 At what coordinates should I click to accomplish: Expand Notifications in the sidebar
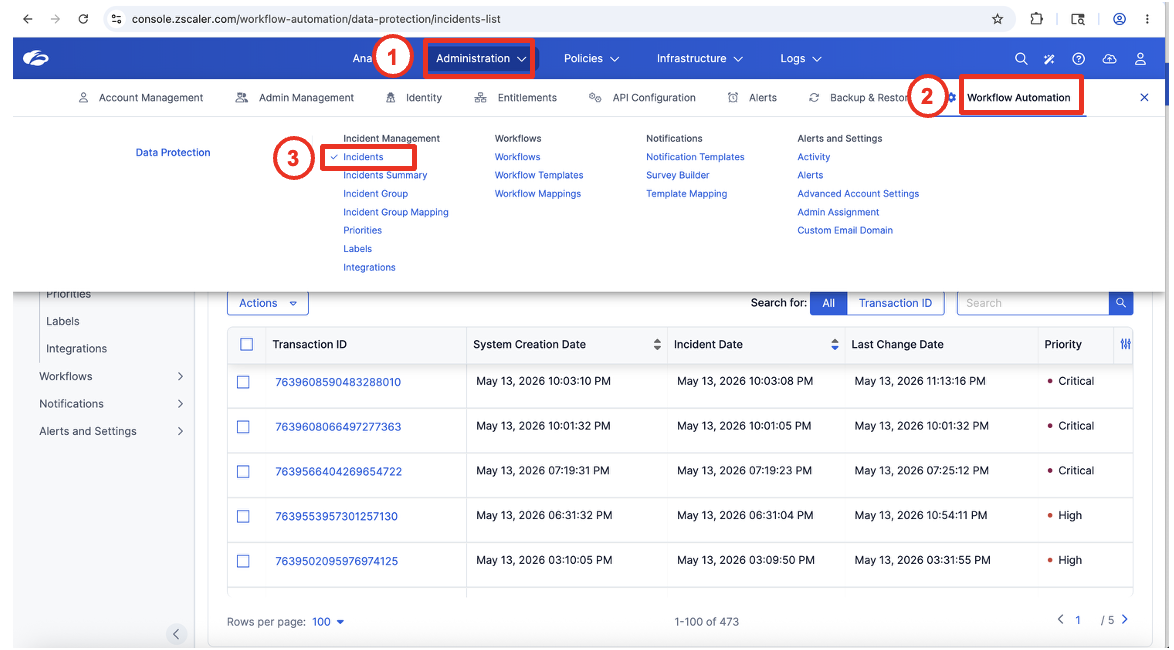tap(111, 404)
